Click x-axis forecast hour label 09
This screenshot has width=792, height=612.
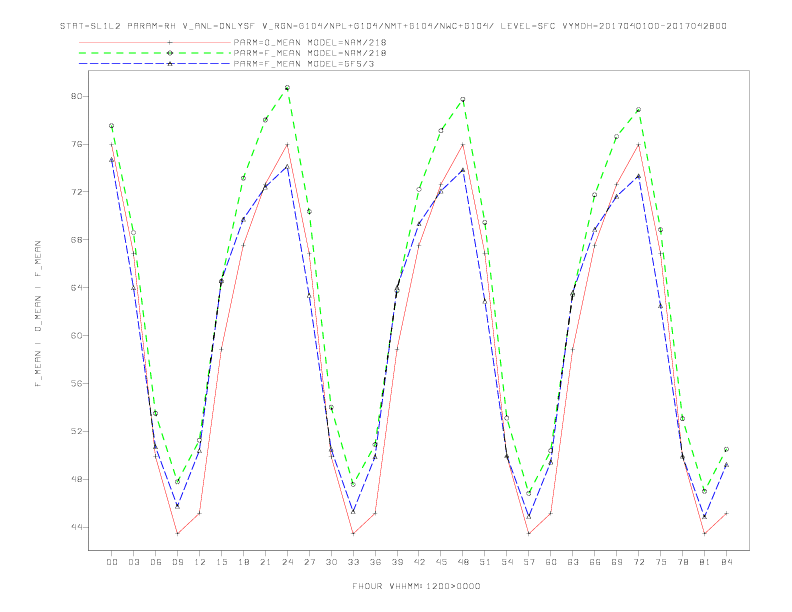pos(177,562)
